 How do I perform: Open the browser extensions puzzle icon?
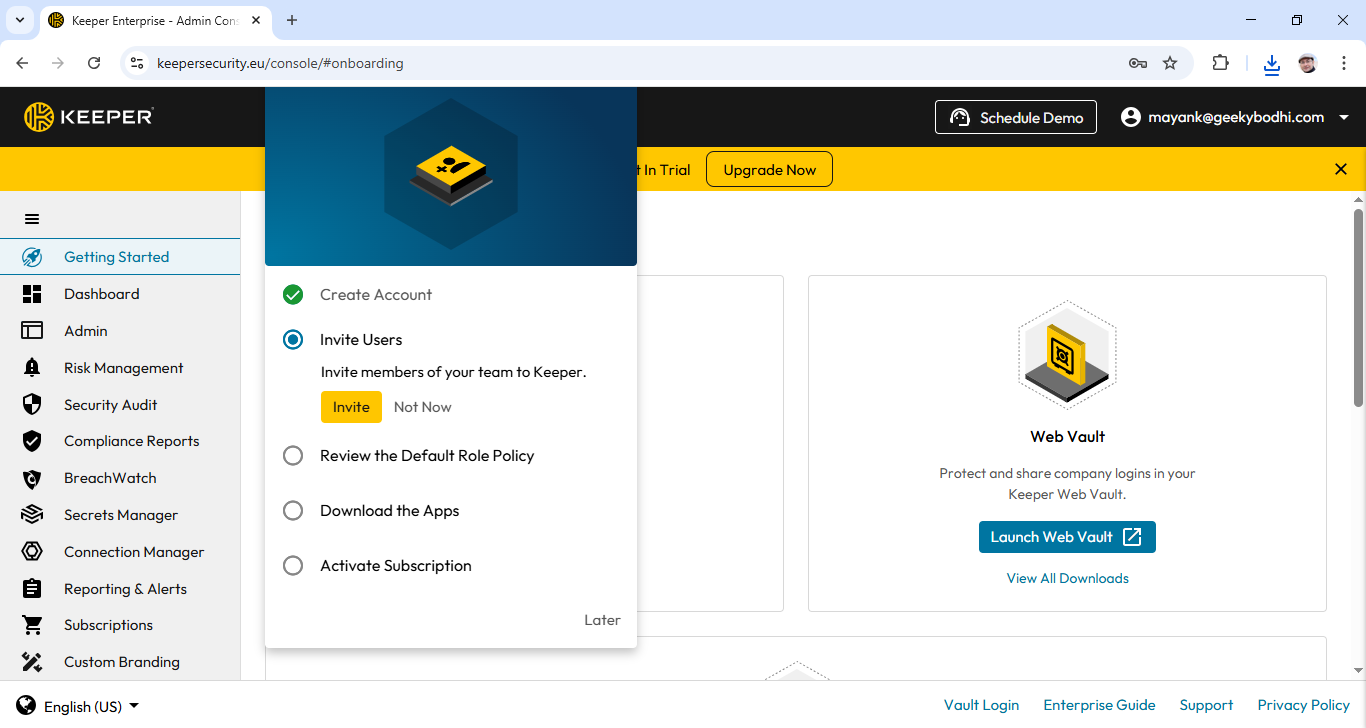tap(1220, 63)
